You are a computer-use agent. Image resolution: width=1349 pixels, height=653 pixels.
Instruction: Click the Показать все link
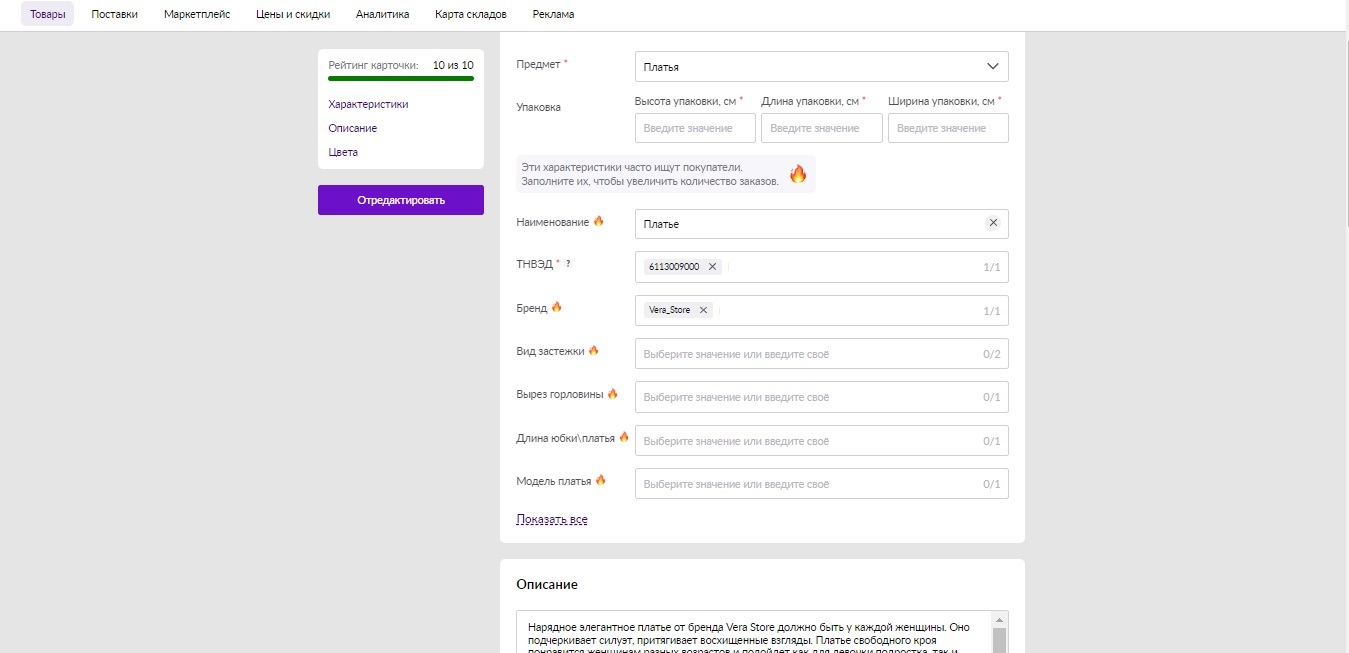click(551, 520)
